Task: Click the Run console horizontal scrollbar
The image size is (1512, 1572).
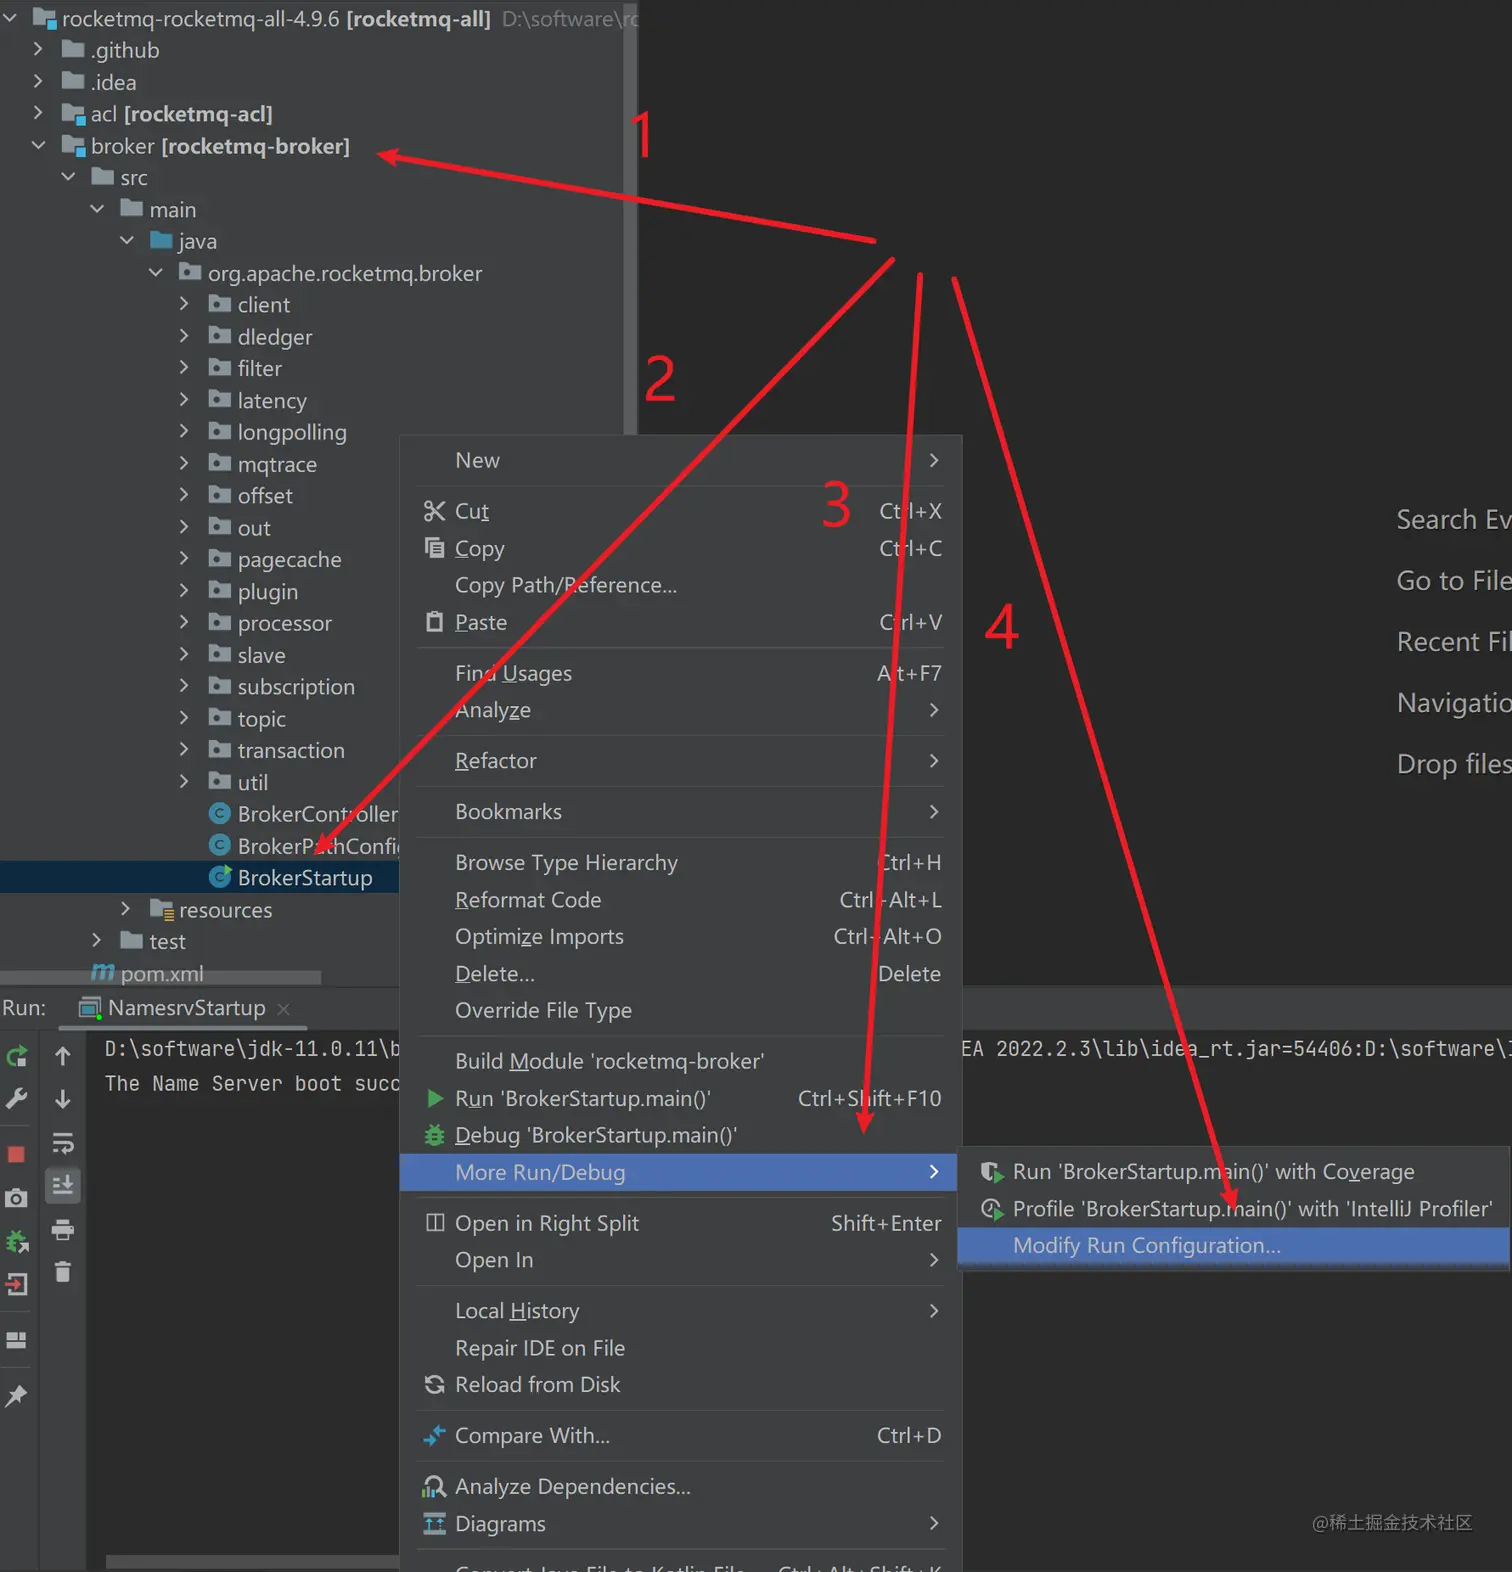Action: [252, 1562]
